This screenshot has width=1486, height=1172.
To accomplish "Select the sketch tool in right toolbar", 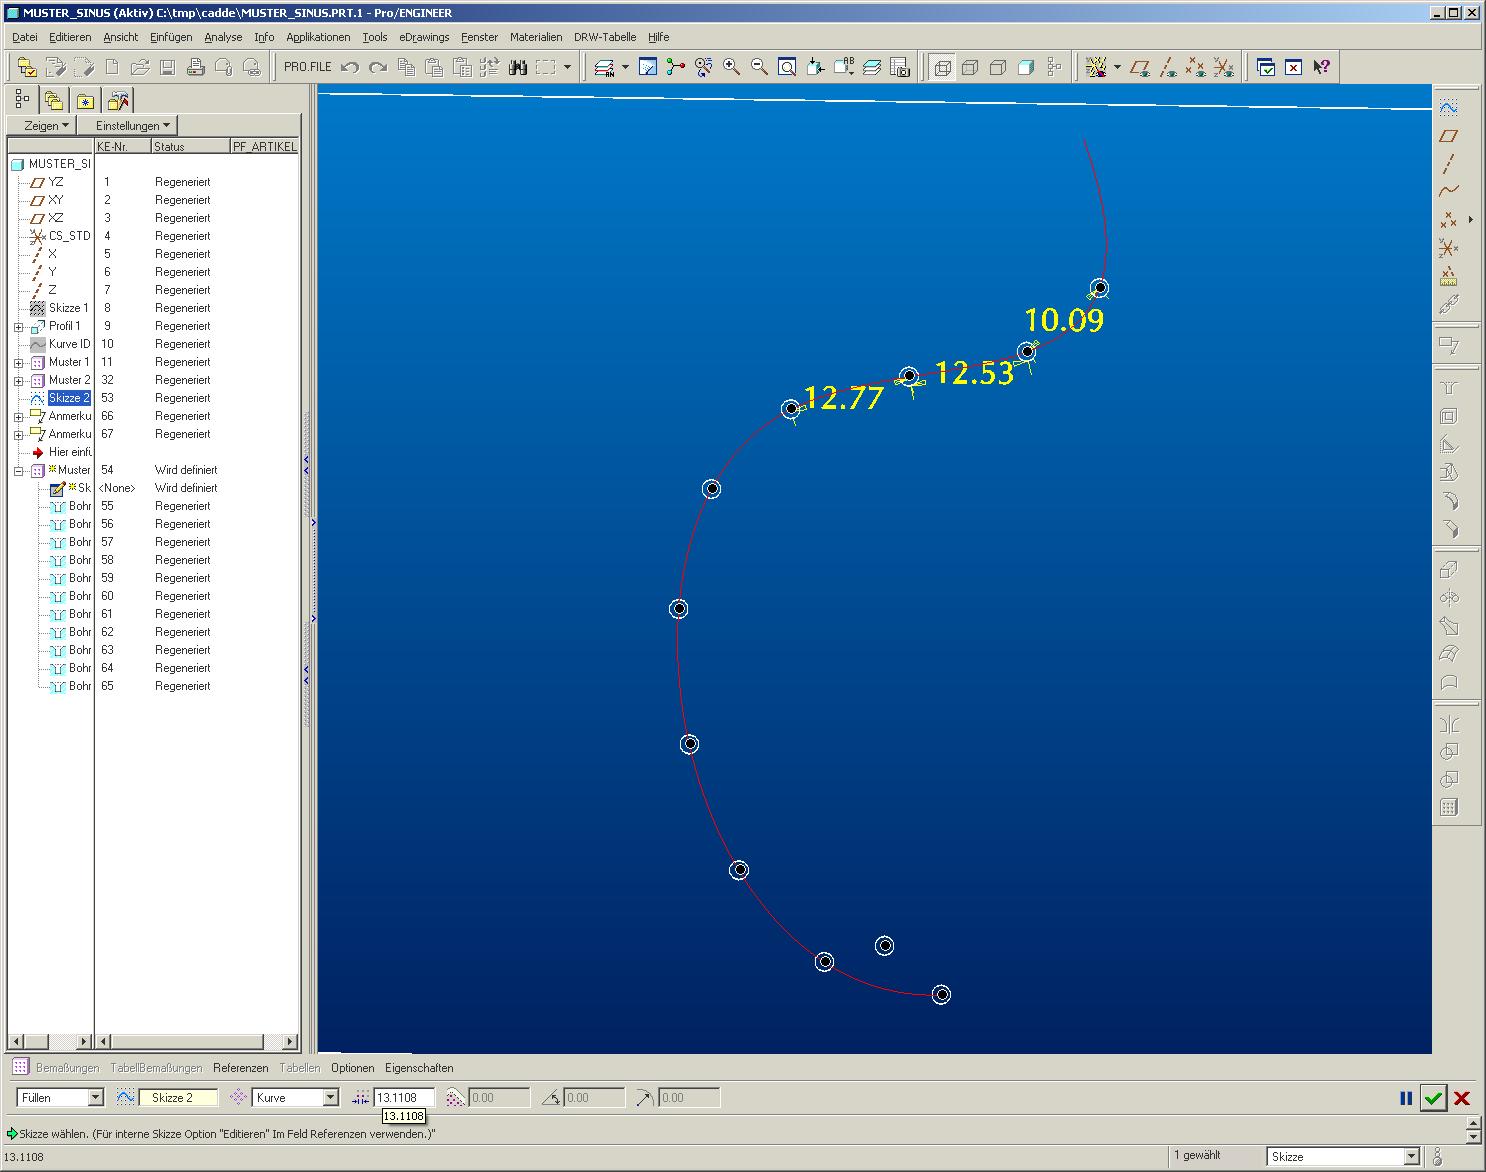I will click(x=1448, y=107).
